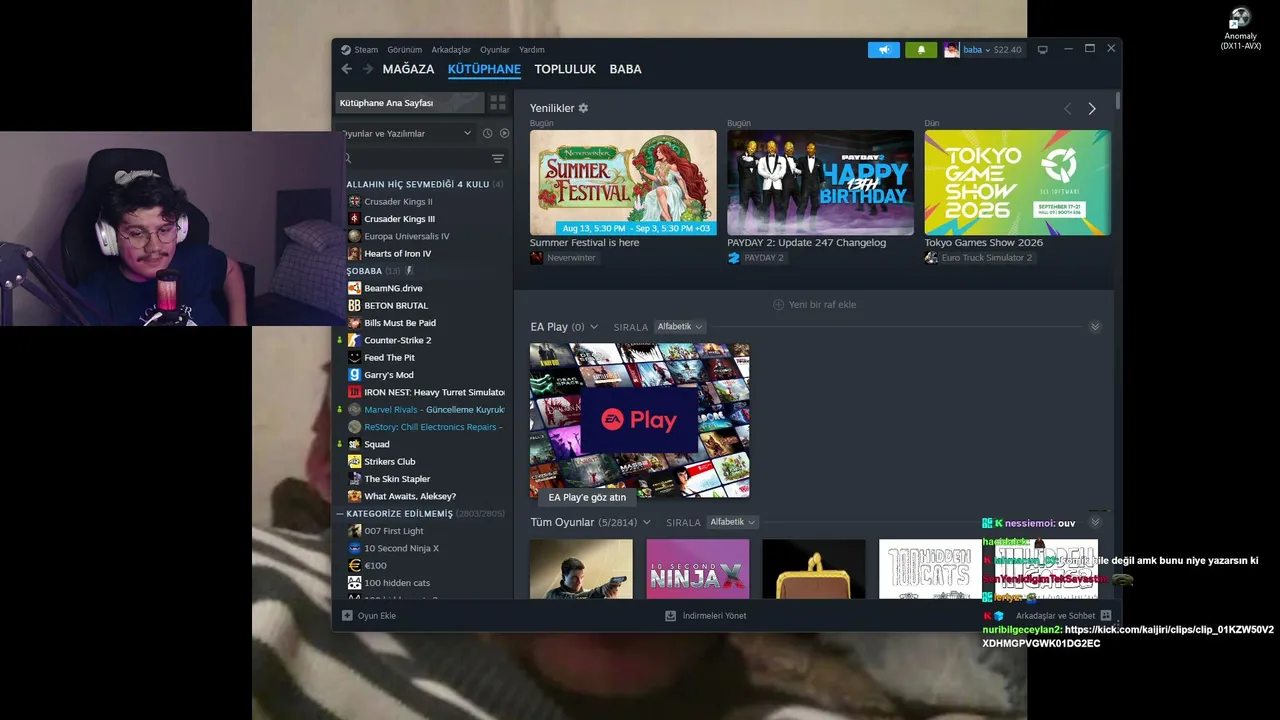Click BeamNG.drive game icon
Screen dimensions: 1280x720
coord(354,288)
